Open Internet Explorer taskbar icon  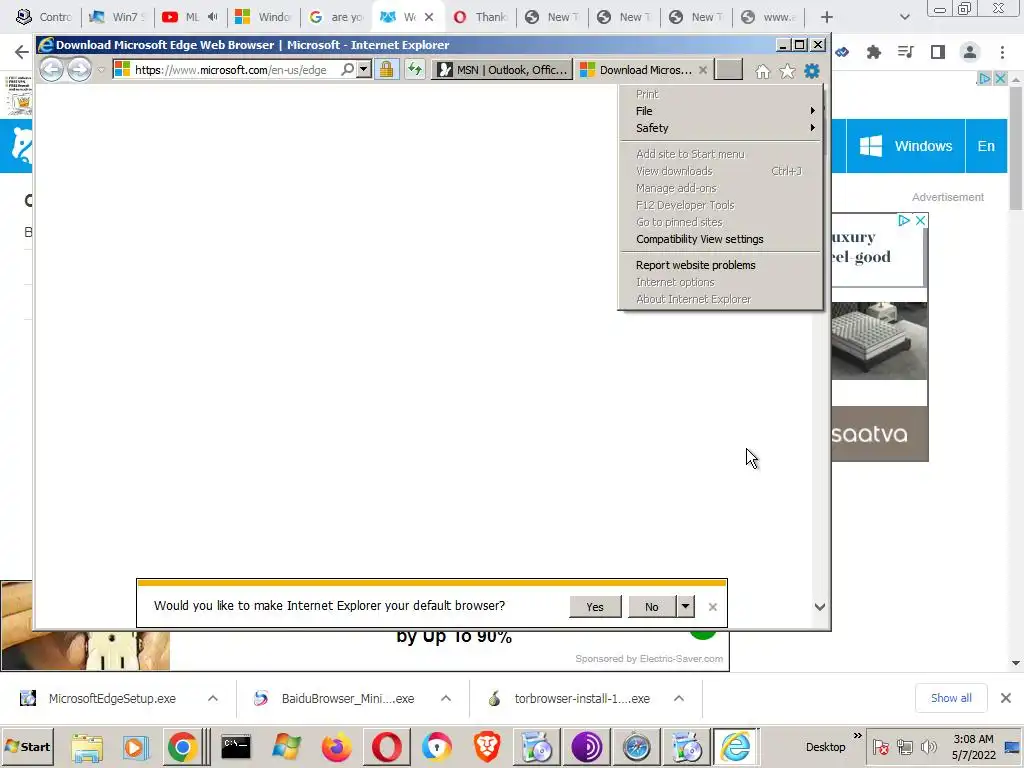click(x=736, y=747)
